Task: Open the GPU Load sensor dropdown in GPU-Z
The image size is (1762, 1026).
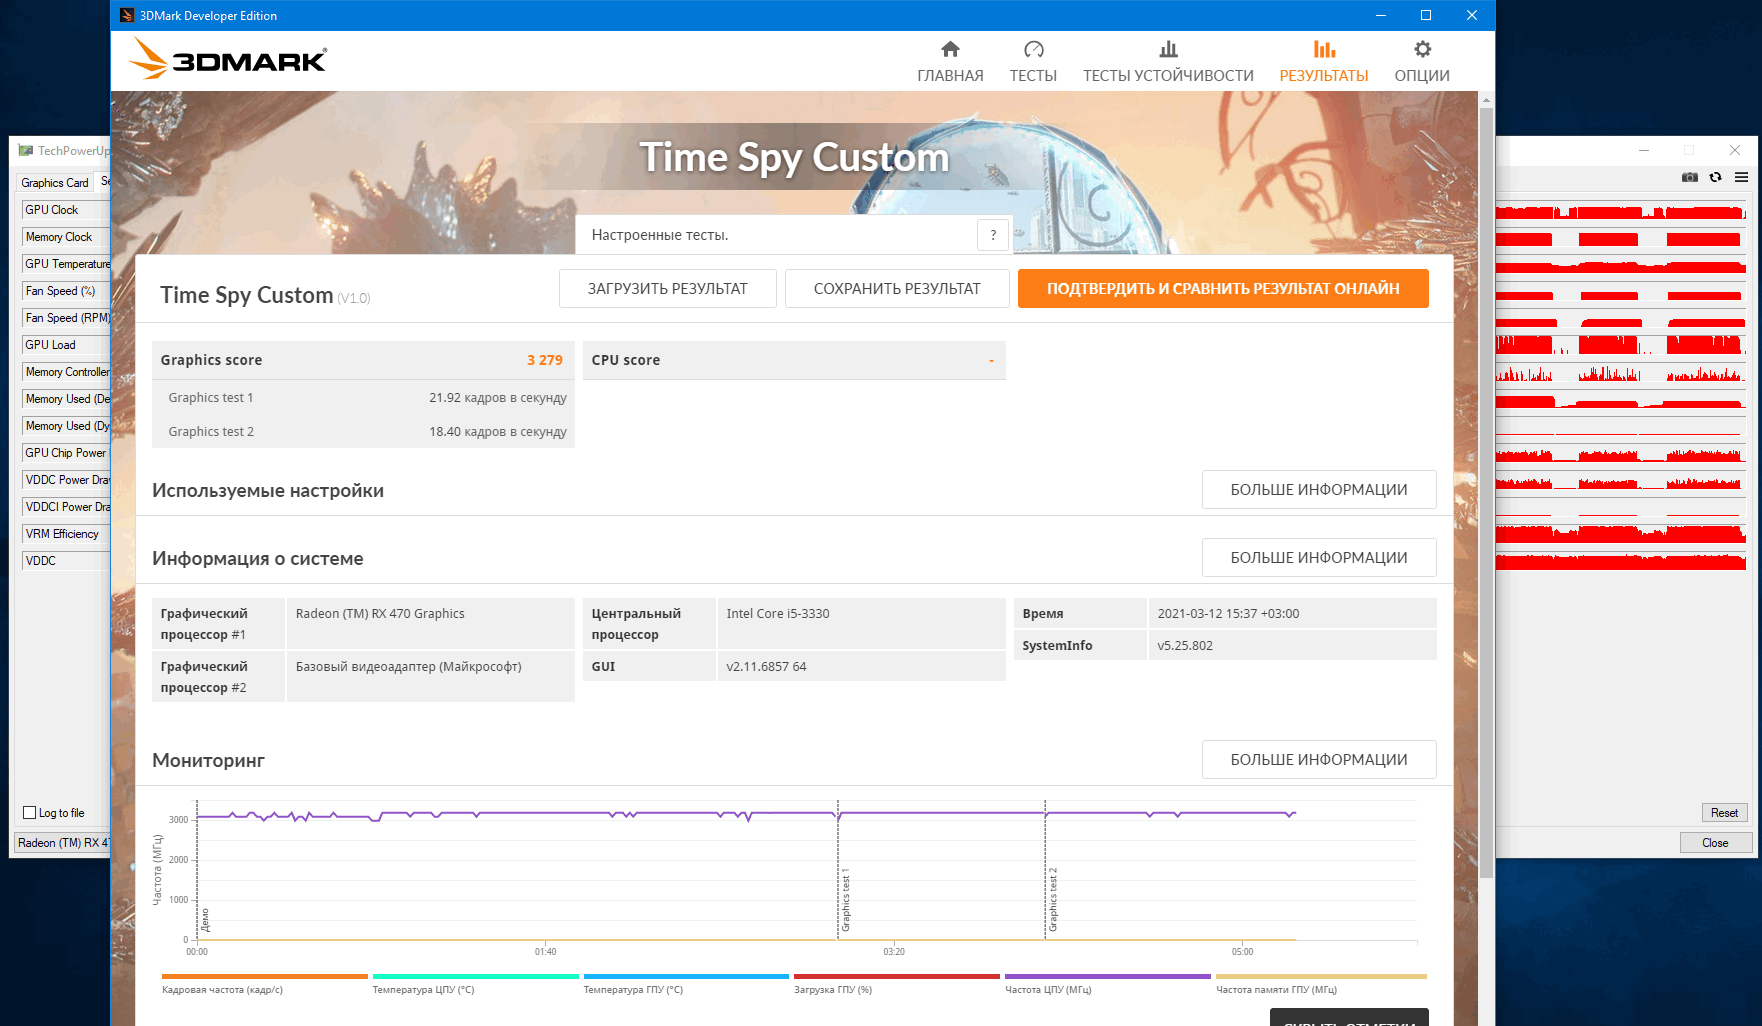Action: tap(66, 345)
